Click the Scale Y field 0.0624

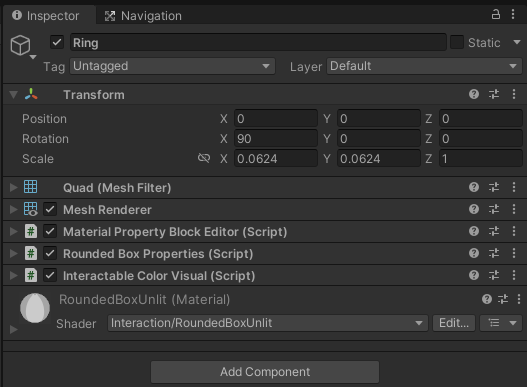[379, 158]
